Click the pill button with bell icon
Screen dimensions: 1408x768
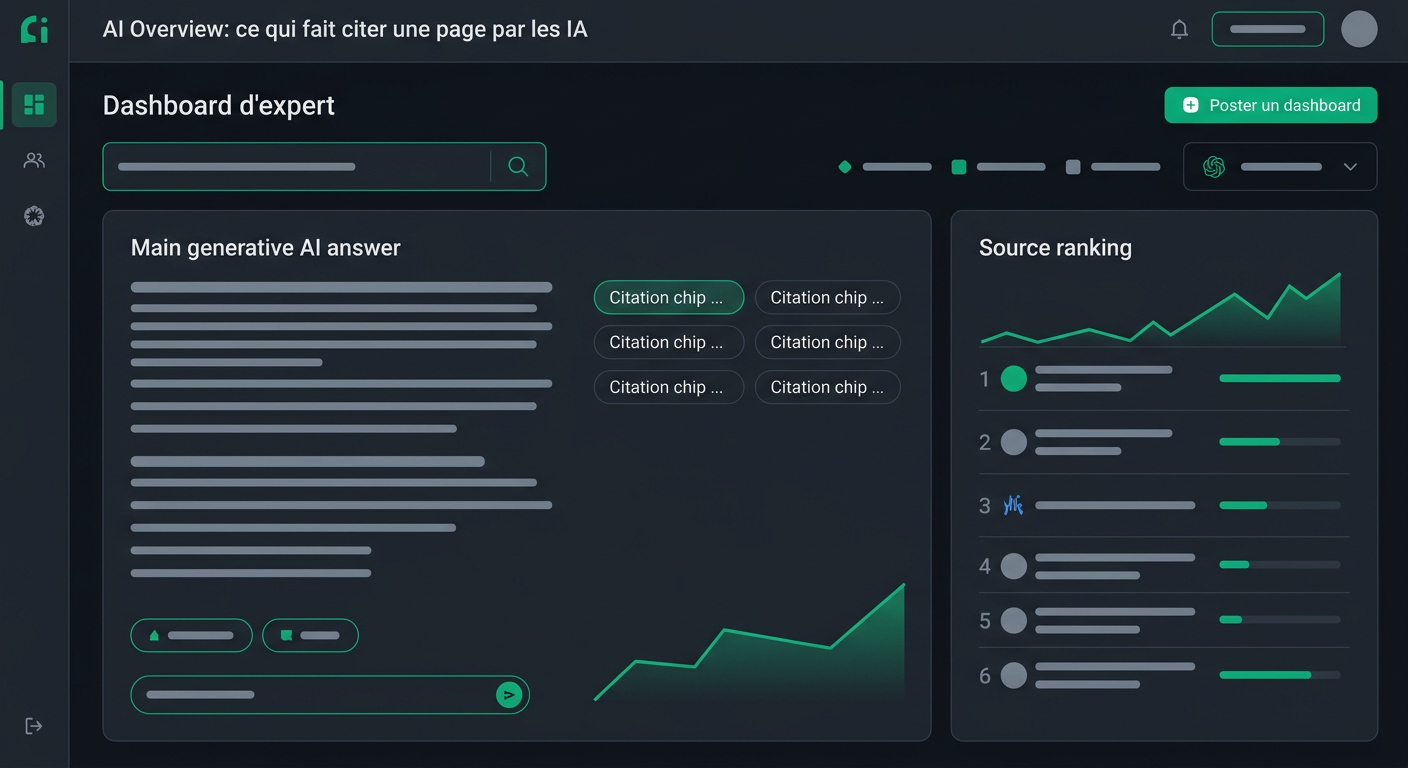191,635
